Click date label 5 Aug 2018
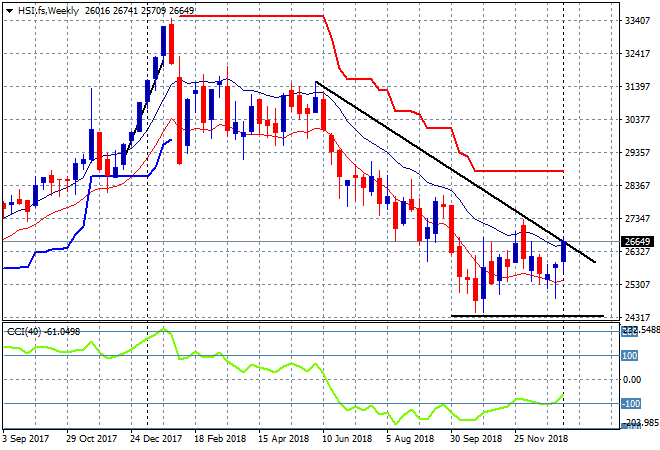Viewport: 660px width, 450px height. (x=410, y=439)
